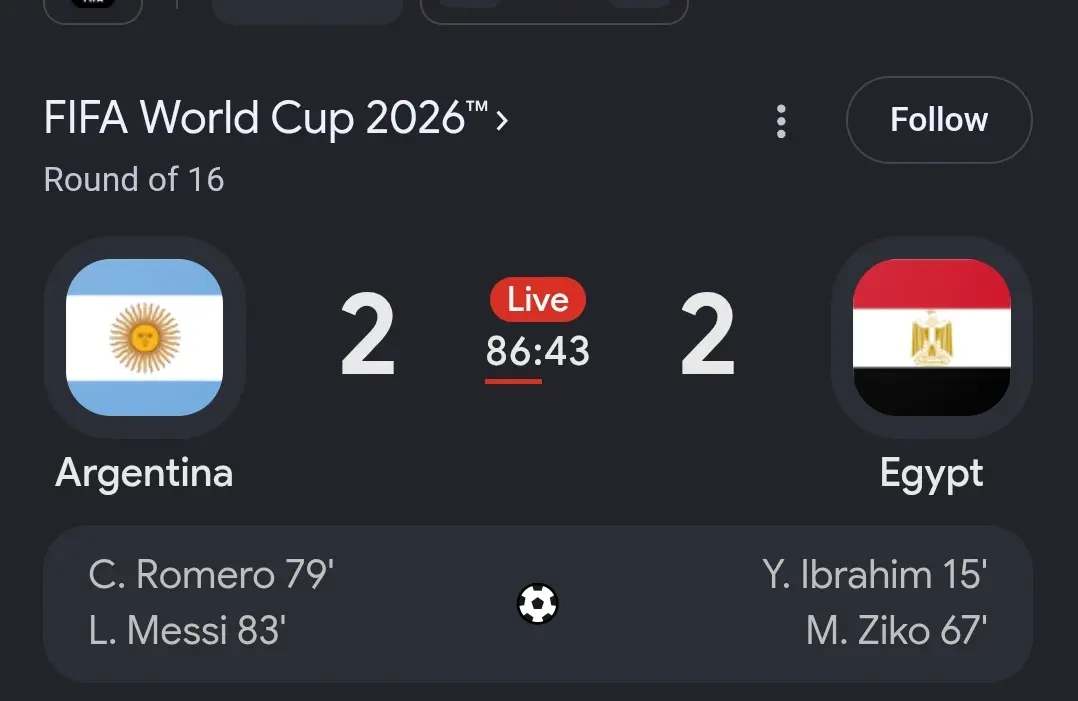Select the partially visible outlined chip at top

coord(554,10)
